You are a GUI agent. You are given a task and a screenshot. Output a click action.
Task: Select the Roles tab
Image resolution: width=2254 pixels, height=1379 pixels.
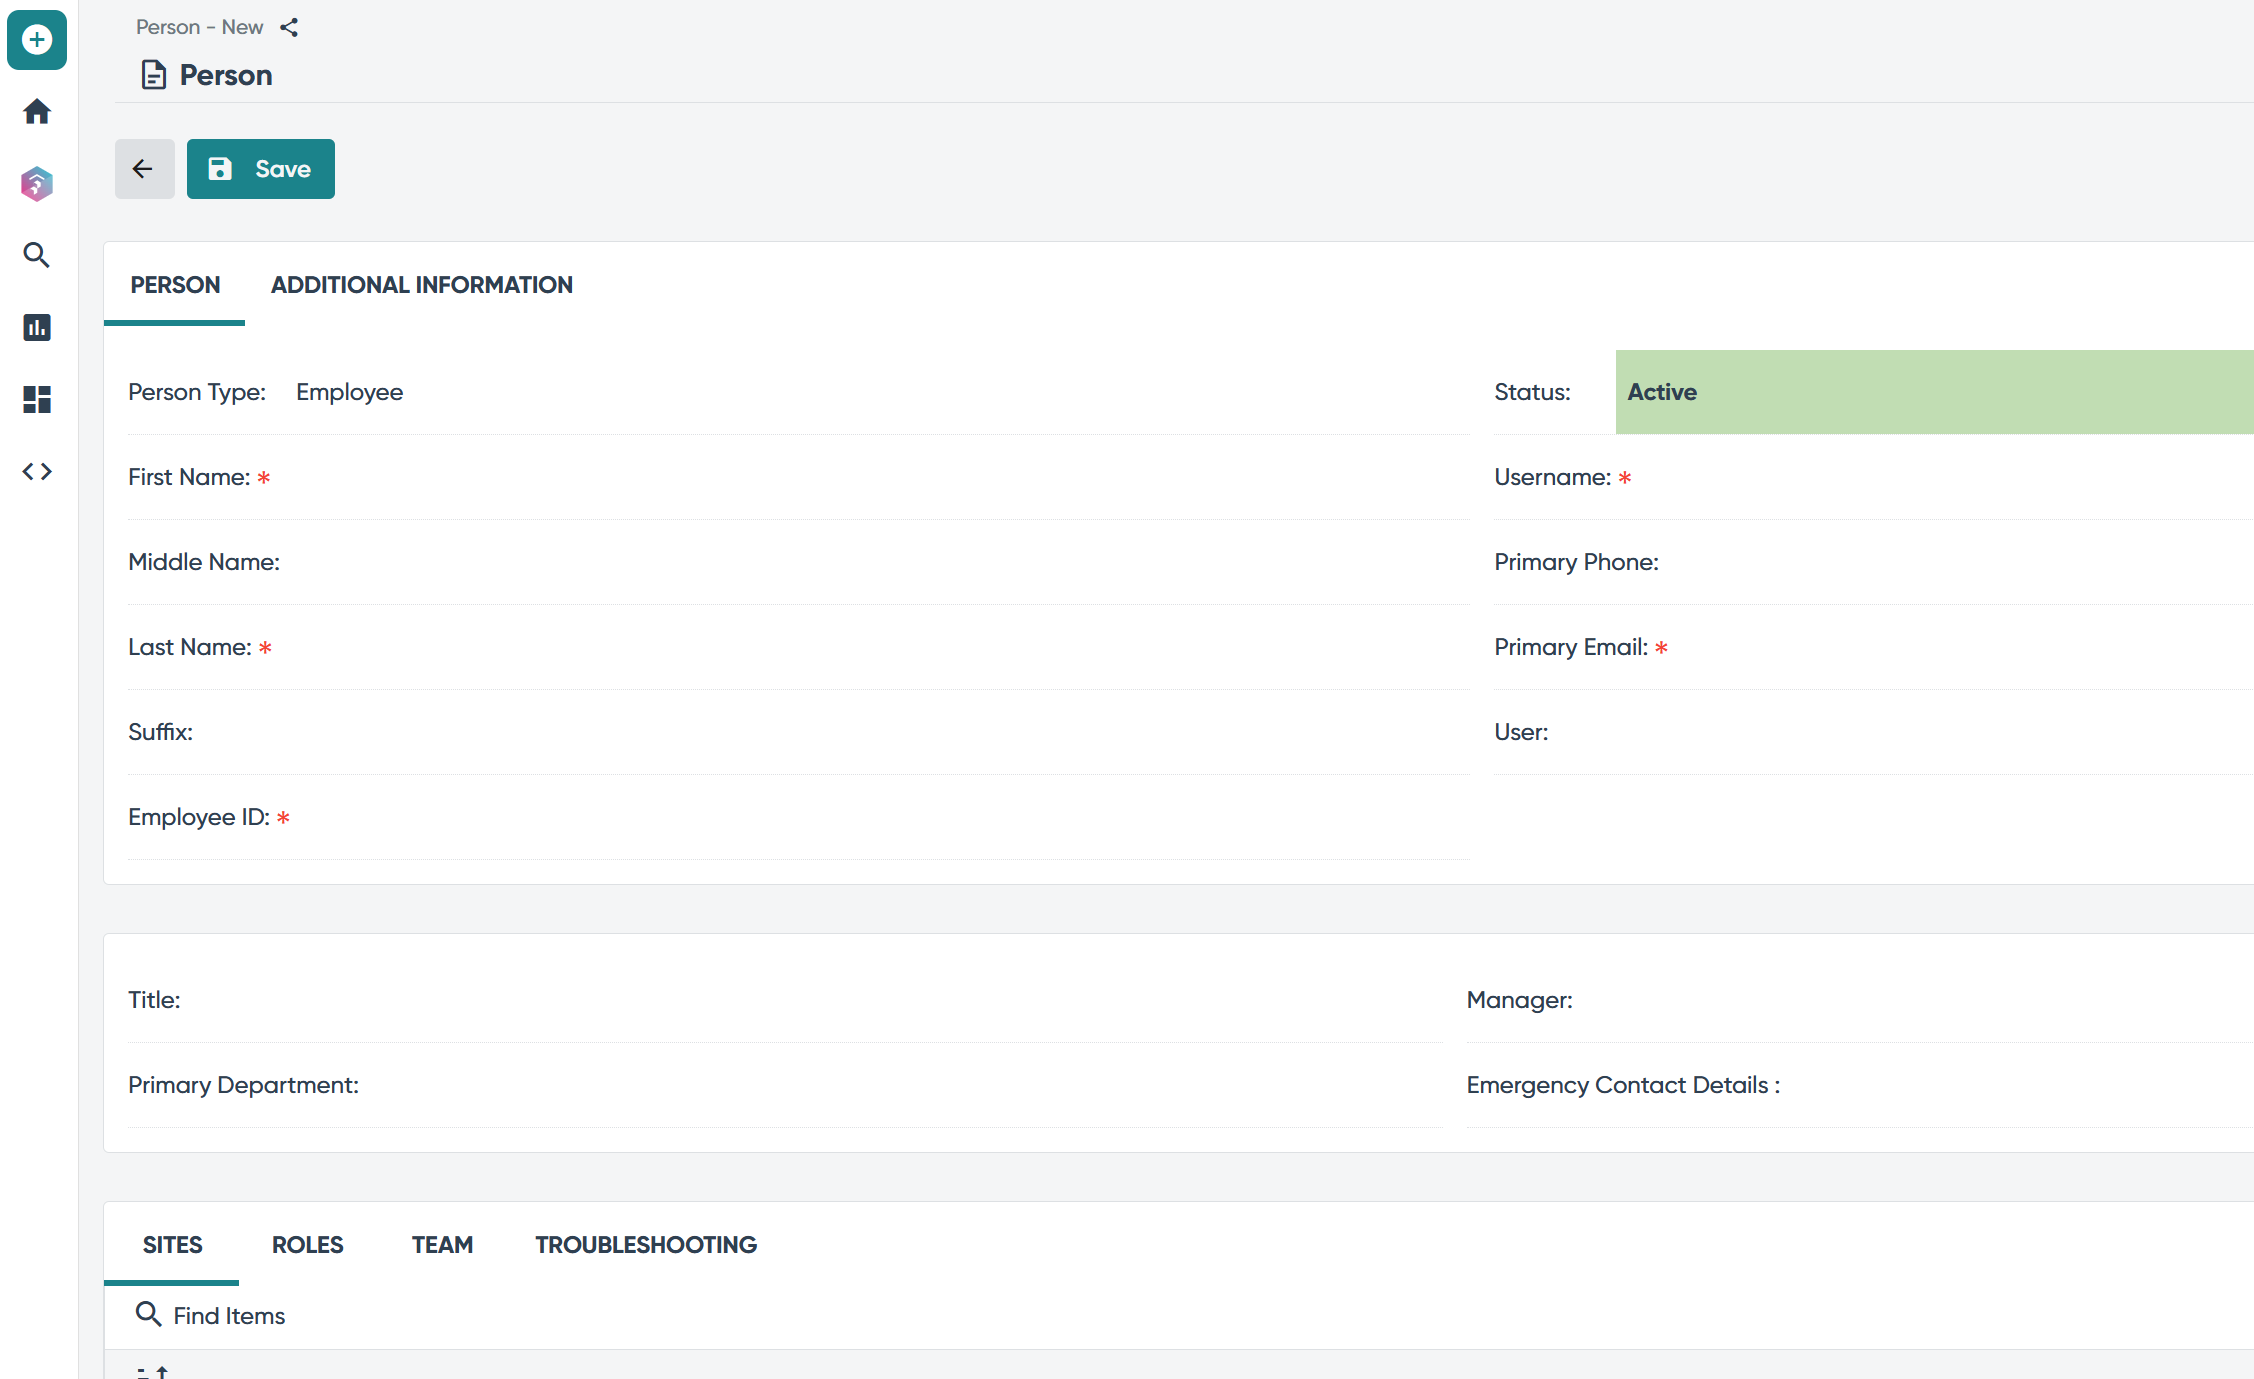click(x=308, y=1245)
